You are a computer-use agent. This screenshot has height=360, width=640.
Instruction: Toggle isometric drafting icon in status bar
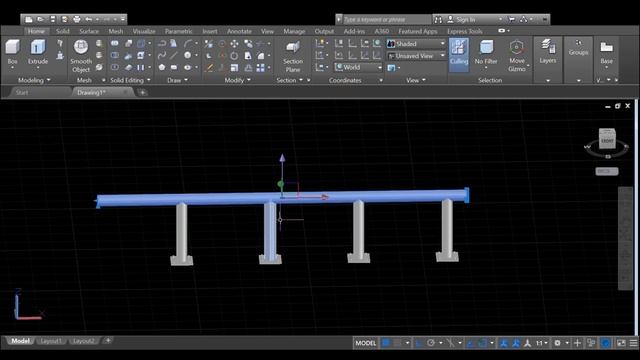pos(450,343)
